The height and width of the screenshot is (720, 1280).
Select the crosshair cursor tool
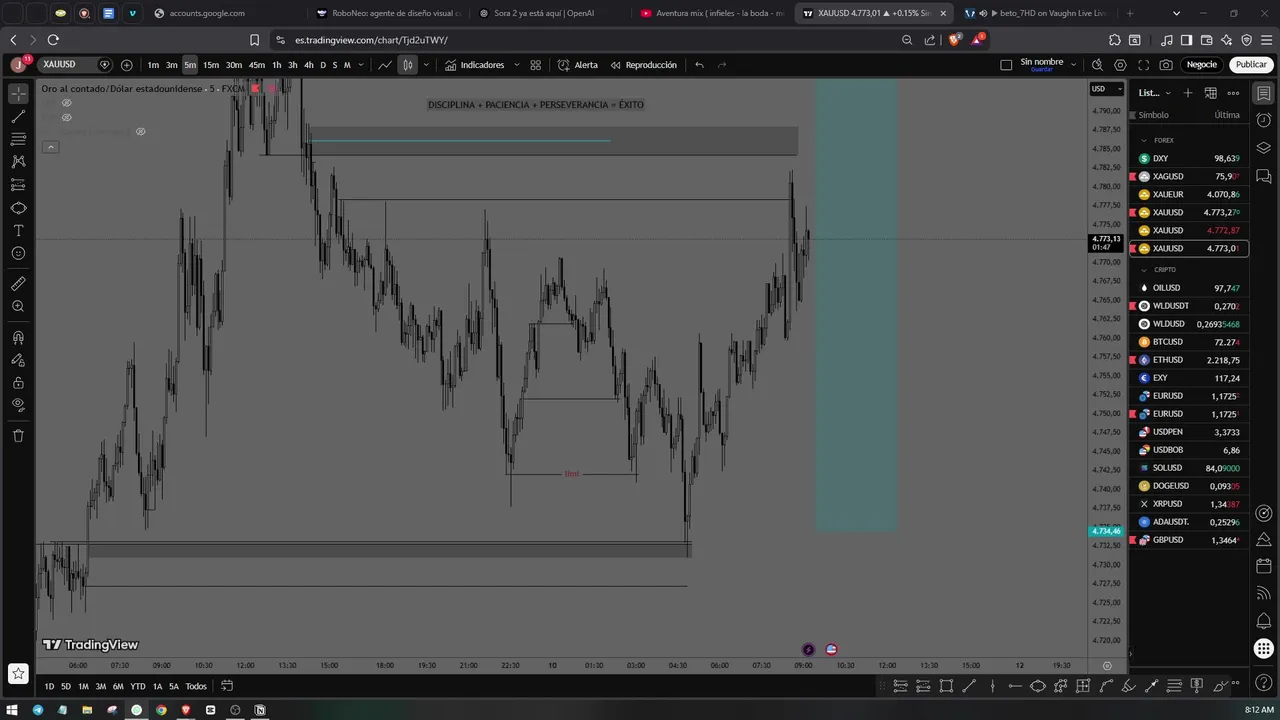18,93
